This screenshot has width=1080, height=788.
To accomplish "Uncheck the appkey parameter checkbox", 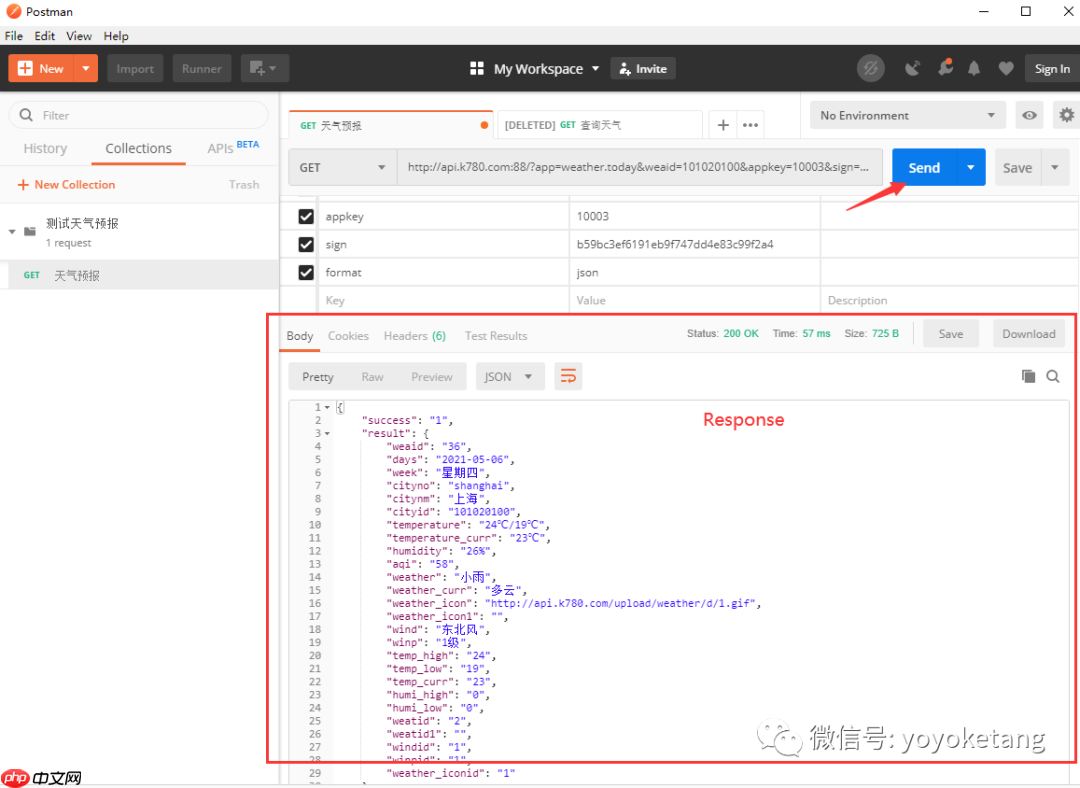I will pos(306,216).
